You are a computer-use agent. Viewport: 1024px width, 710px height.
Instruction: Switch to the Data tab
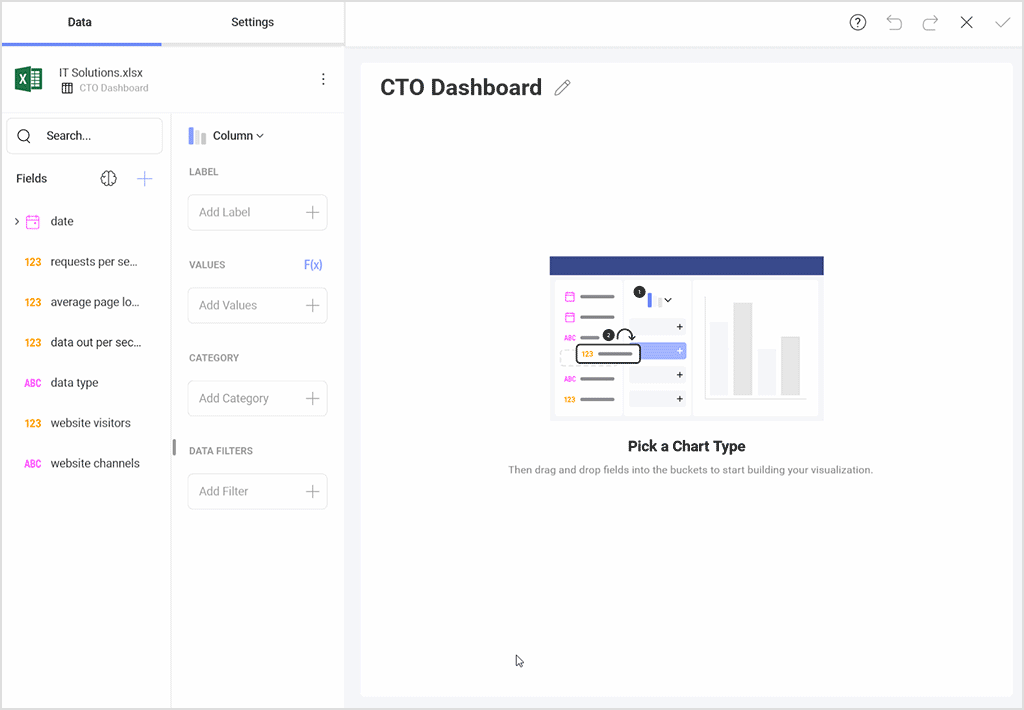(x=80, y=22)
